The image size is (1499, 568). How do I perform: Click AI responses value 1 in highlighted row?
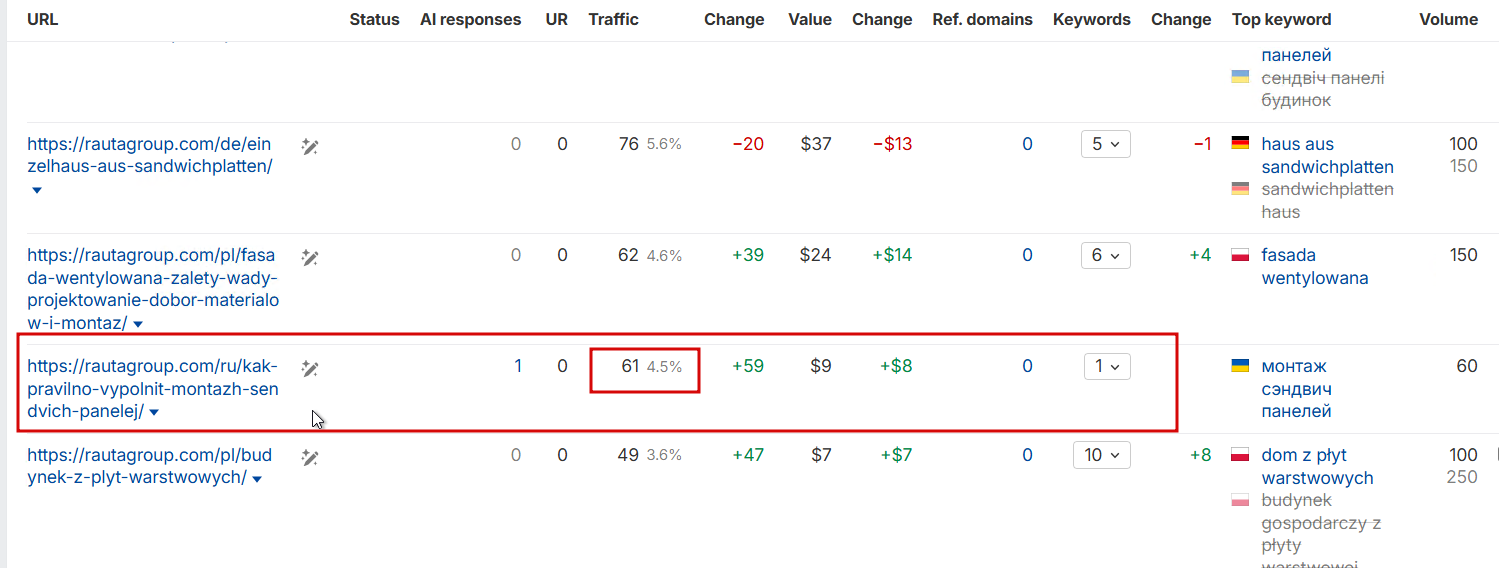pyautogui.click(x=518, y=366)
